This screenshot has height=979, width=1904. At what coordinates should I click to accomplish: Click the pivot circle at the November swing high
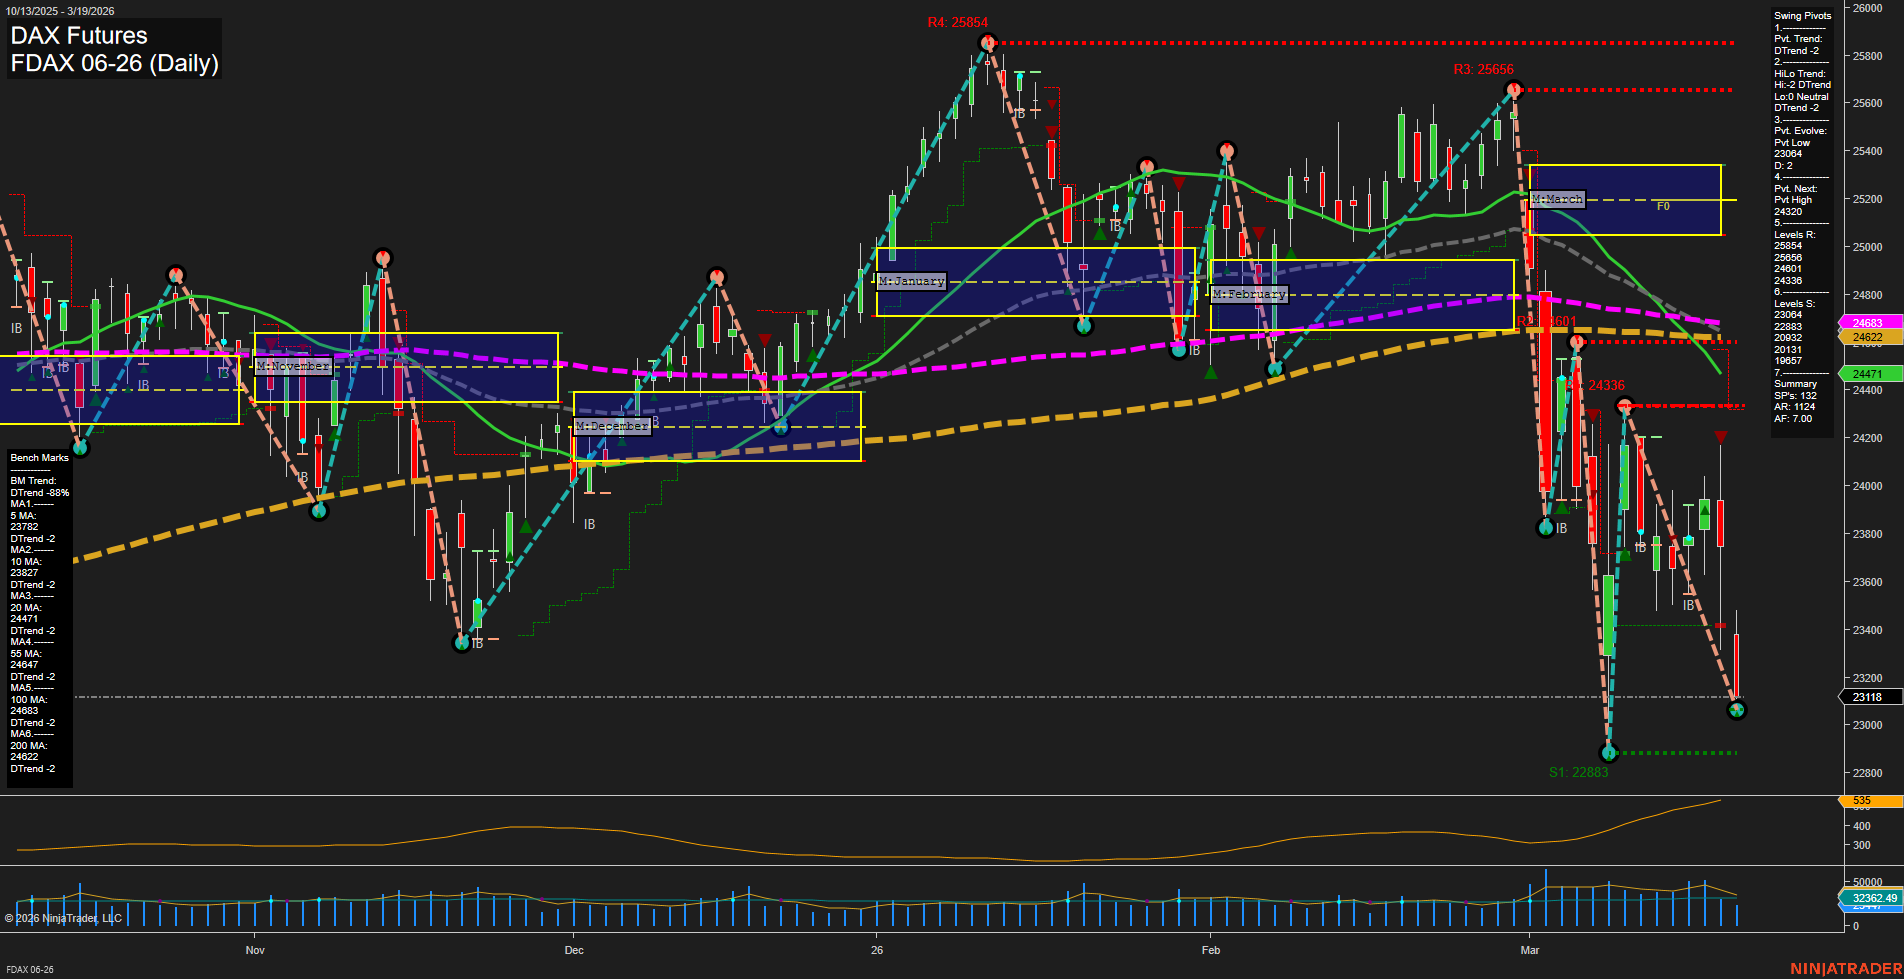click(383, 258)
